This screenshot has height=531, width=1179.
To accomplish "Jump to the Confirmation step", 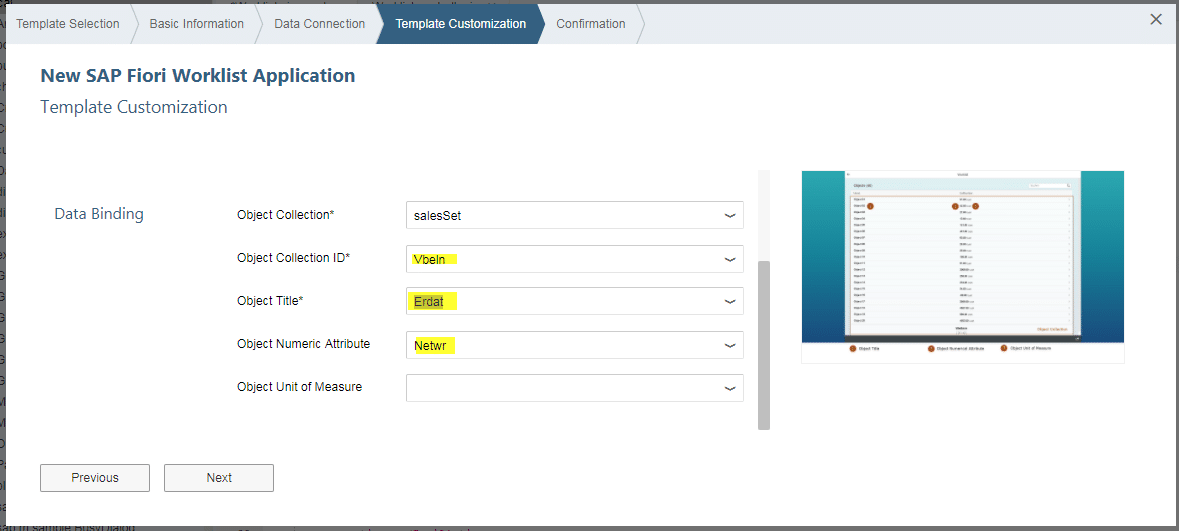I will pos(590,24).
